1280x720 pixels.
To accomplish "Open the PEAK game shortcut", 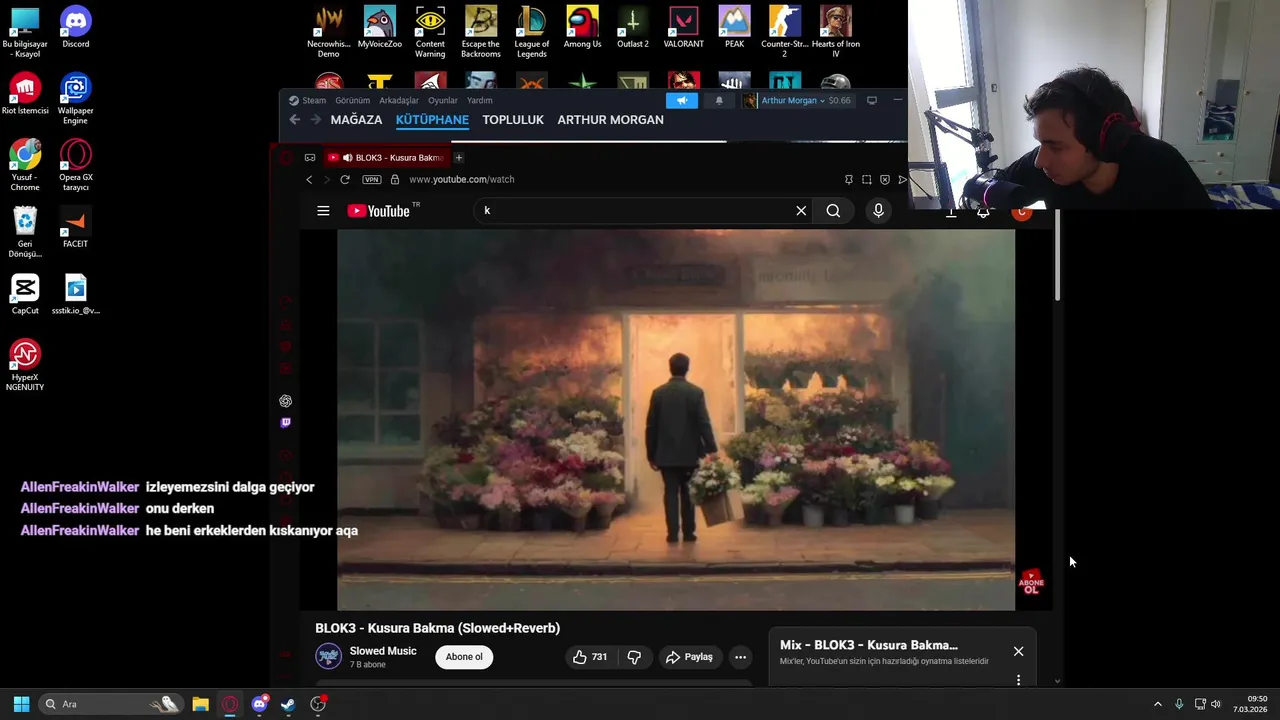I will click(x=734, y=27).
